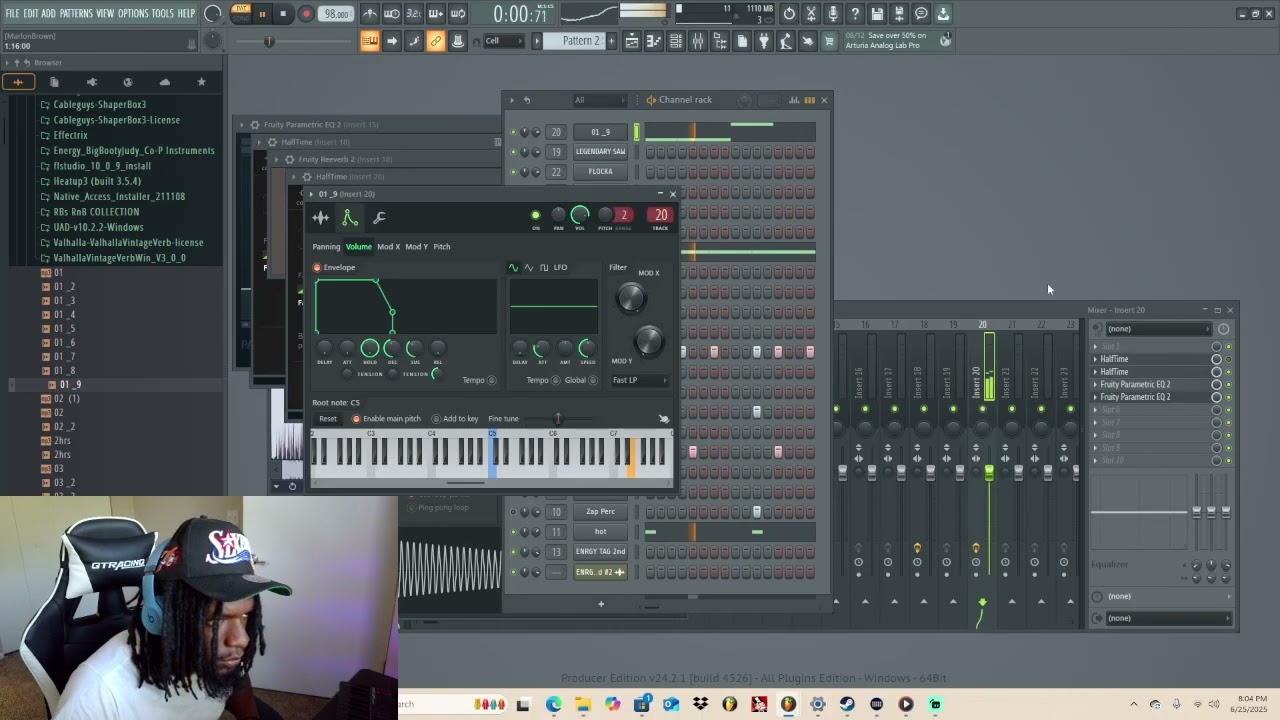Toggle the Envelope enable radio button
The width and height of the screenshot is (1280, 720).
(x=317, y=268)
